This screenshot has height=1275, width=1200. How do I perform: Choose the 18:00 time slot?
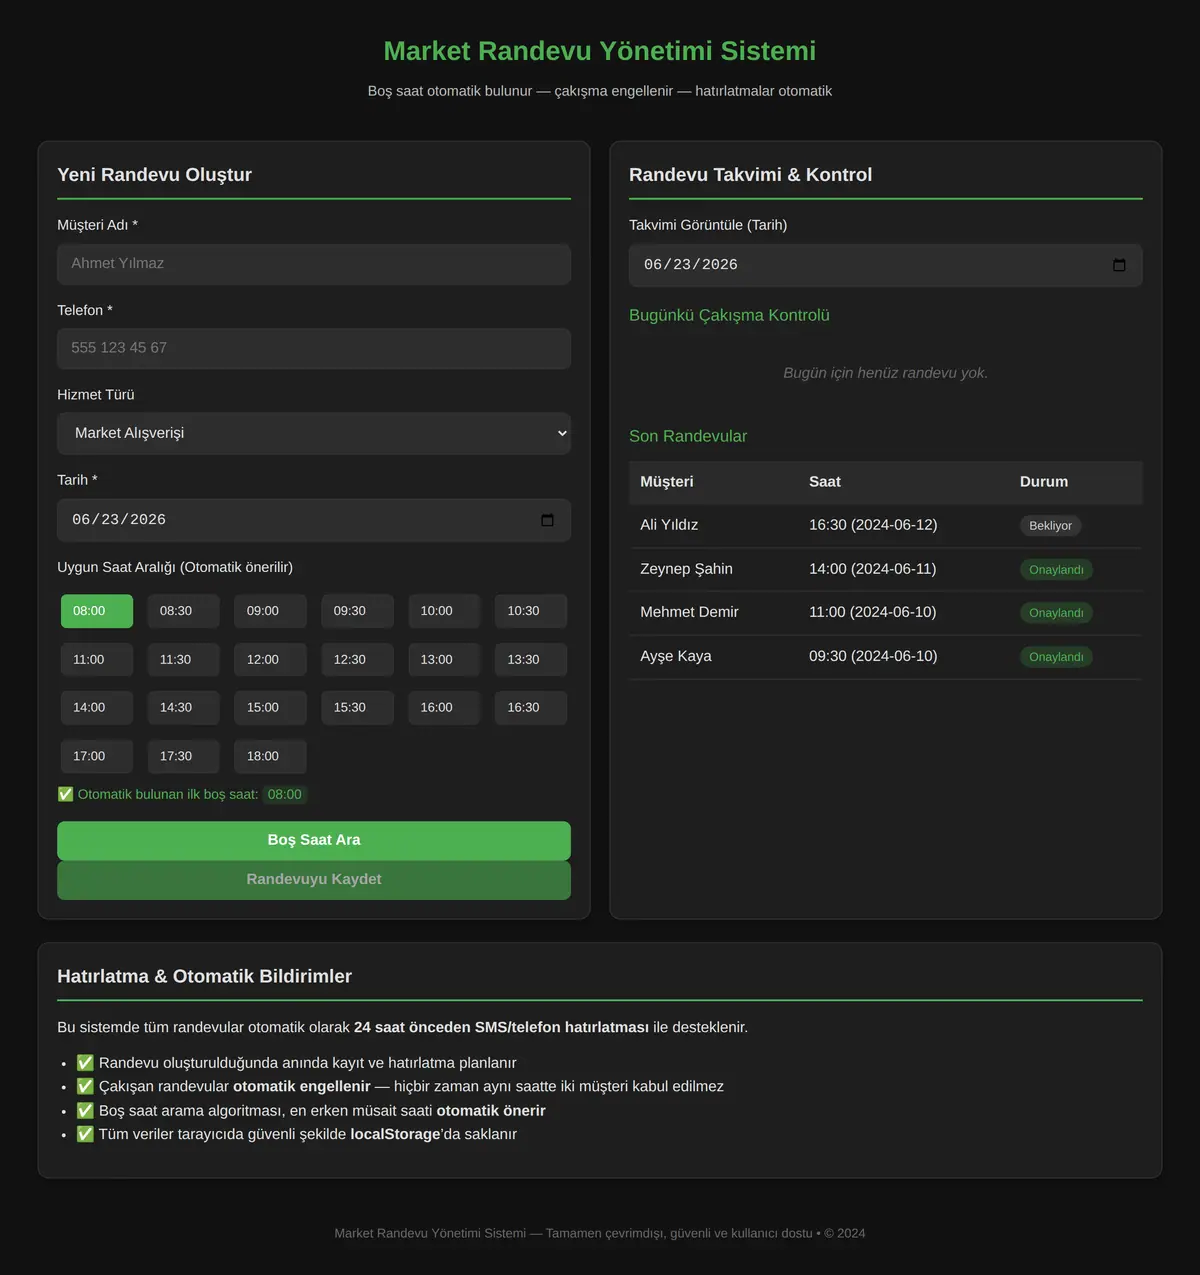(270, 757)
